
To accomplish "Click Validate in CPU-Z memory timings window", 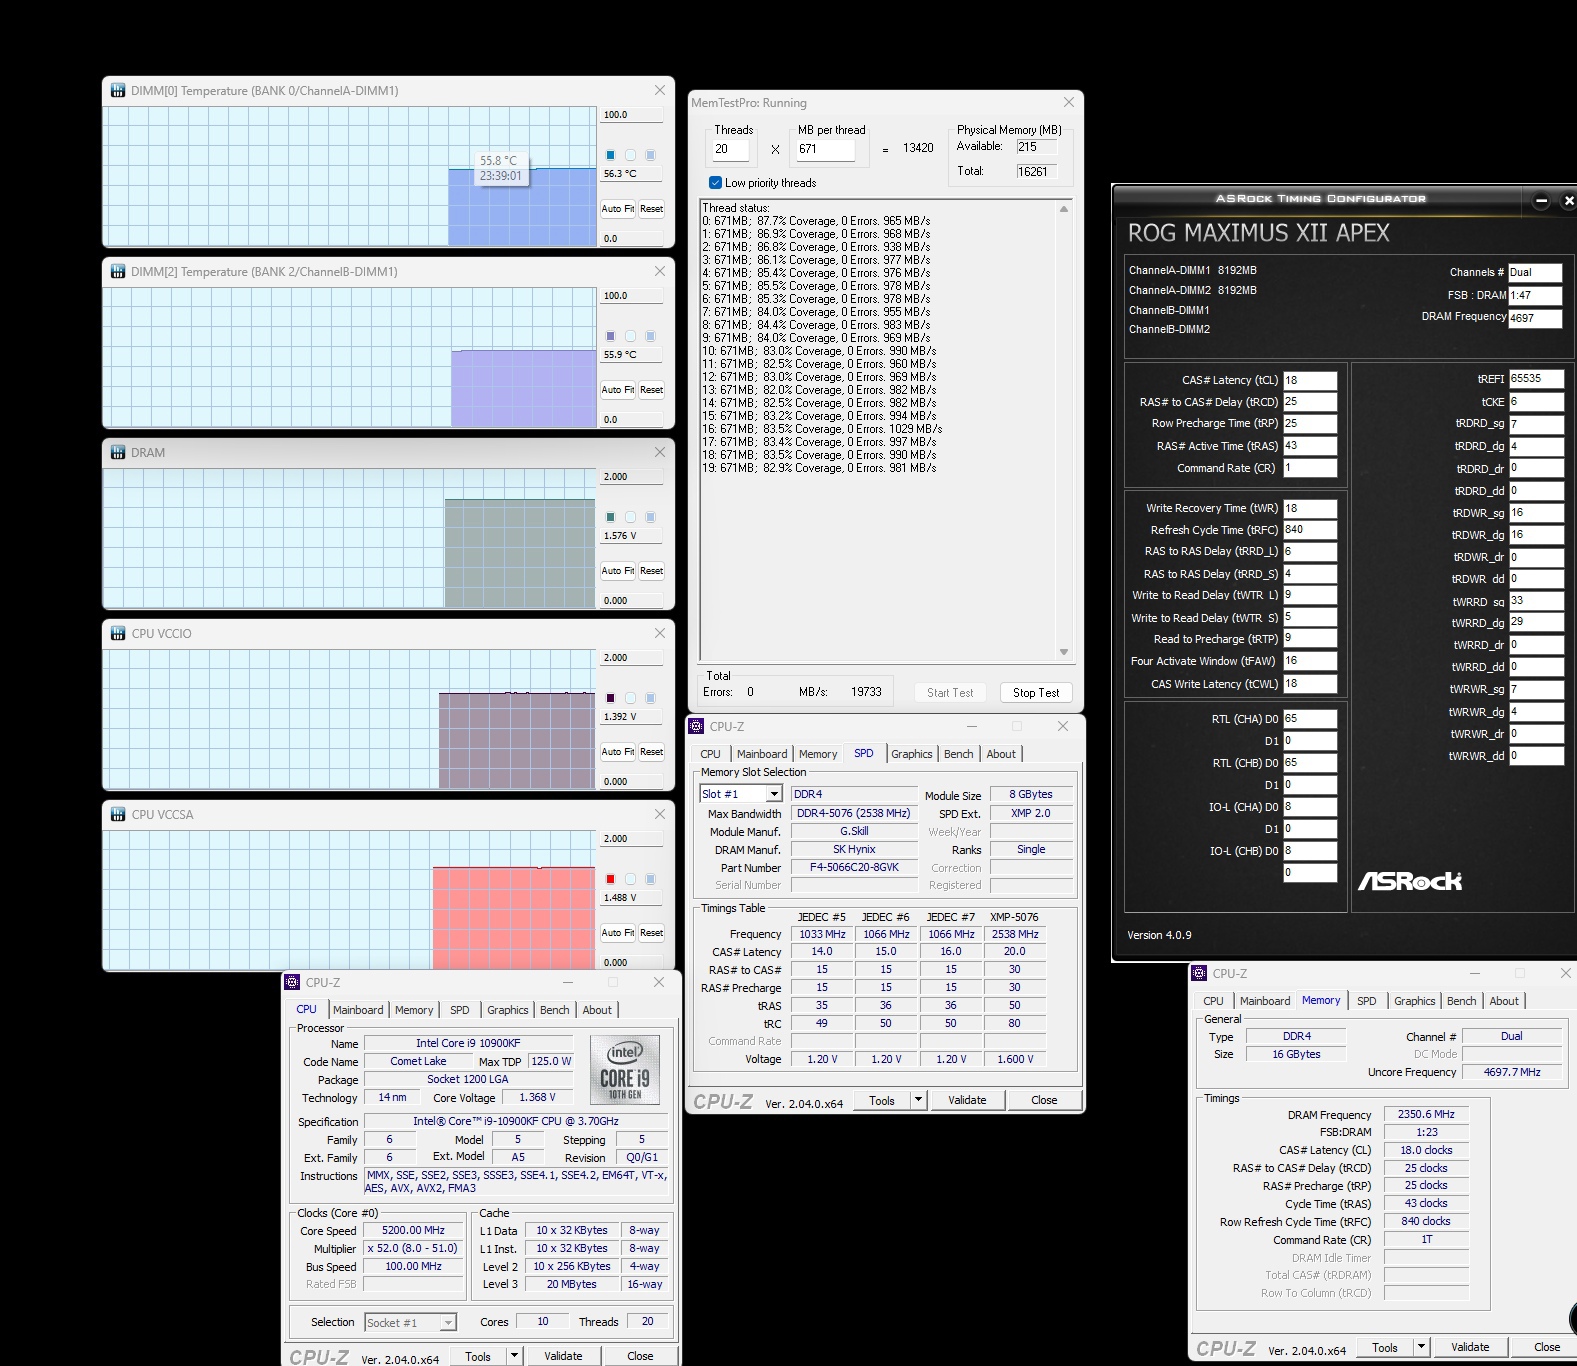I will point(1470,1347).
